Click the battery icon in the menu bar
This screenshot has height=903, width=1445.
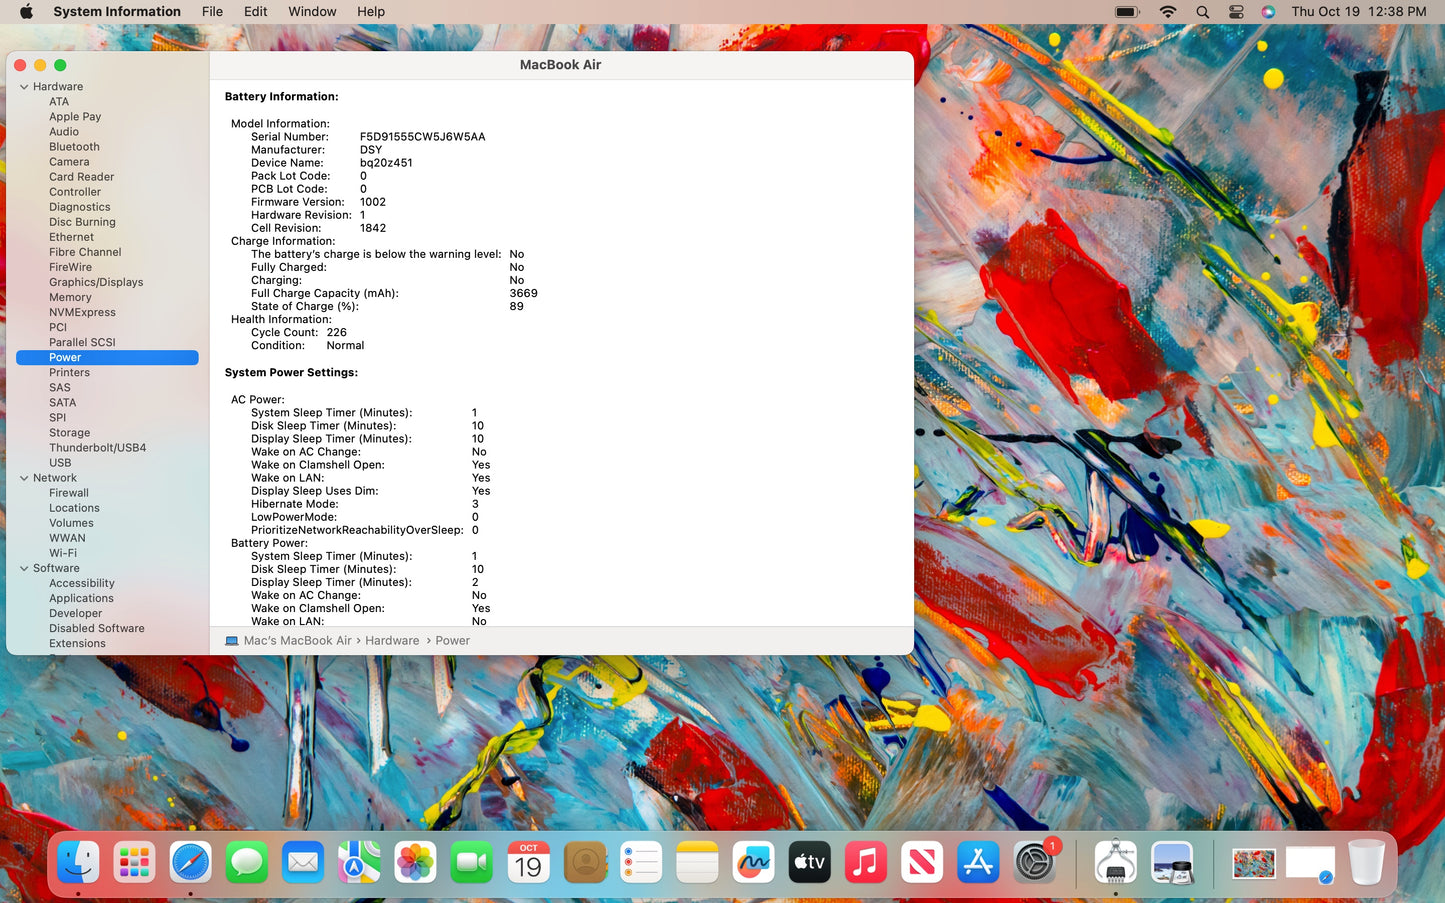1126,11
